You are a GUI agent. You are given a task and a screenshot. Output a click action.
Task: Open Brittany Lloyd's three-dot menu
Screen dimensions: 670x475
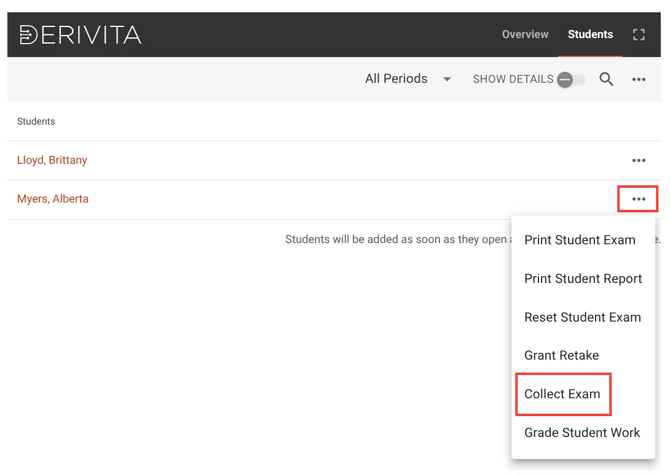[639, 160]
